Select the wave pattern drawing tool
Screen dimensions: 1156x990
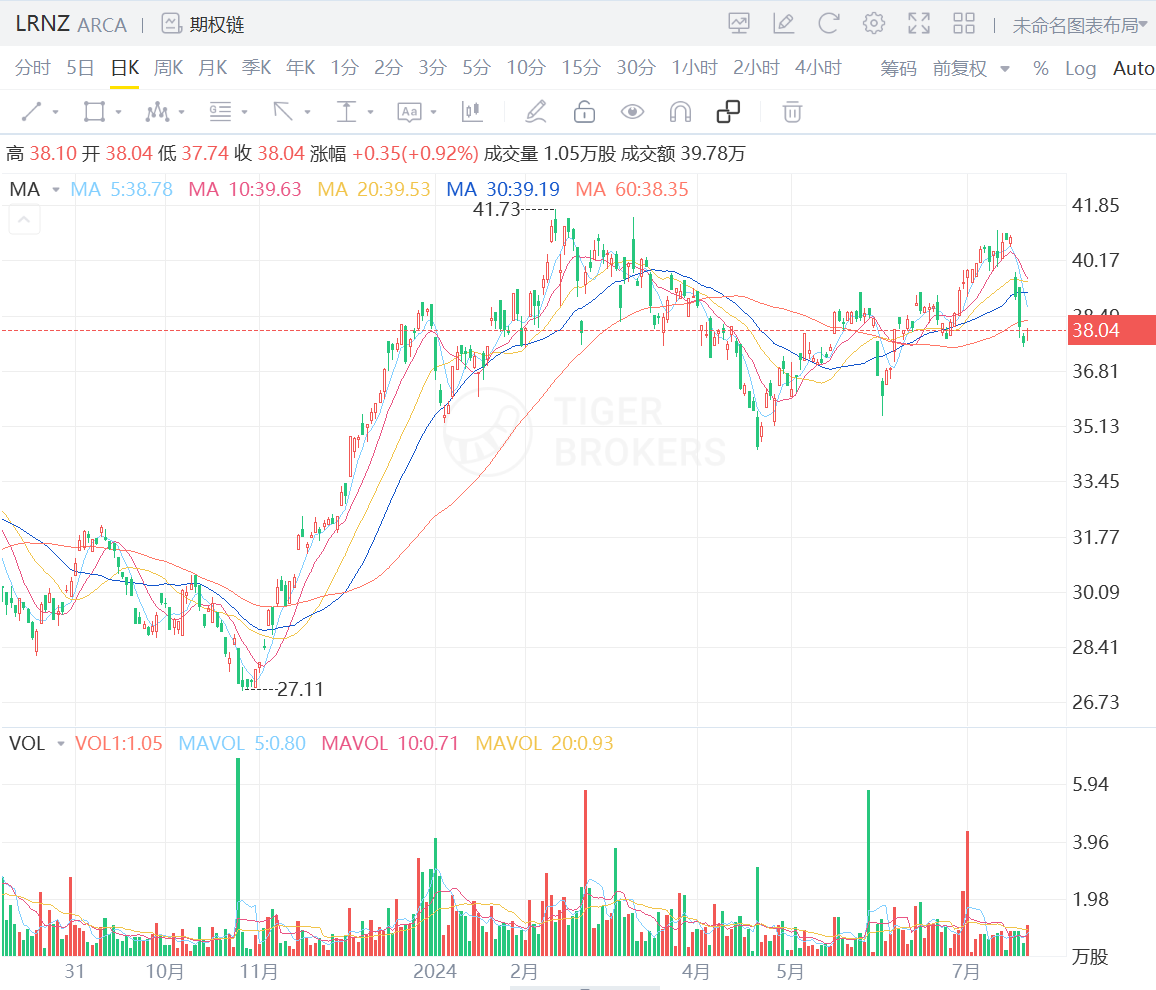[157, 112]
